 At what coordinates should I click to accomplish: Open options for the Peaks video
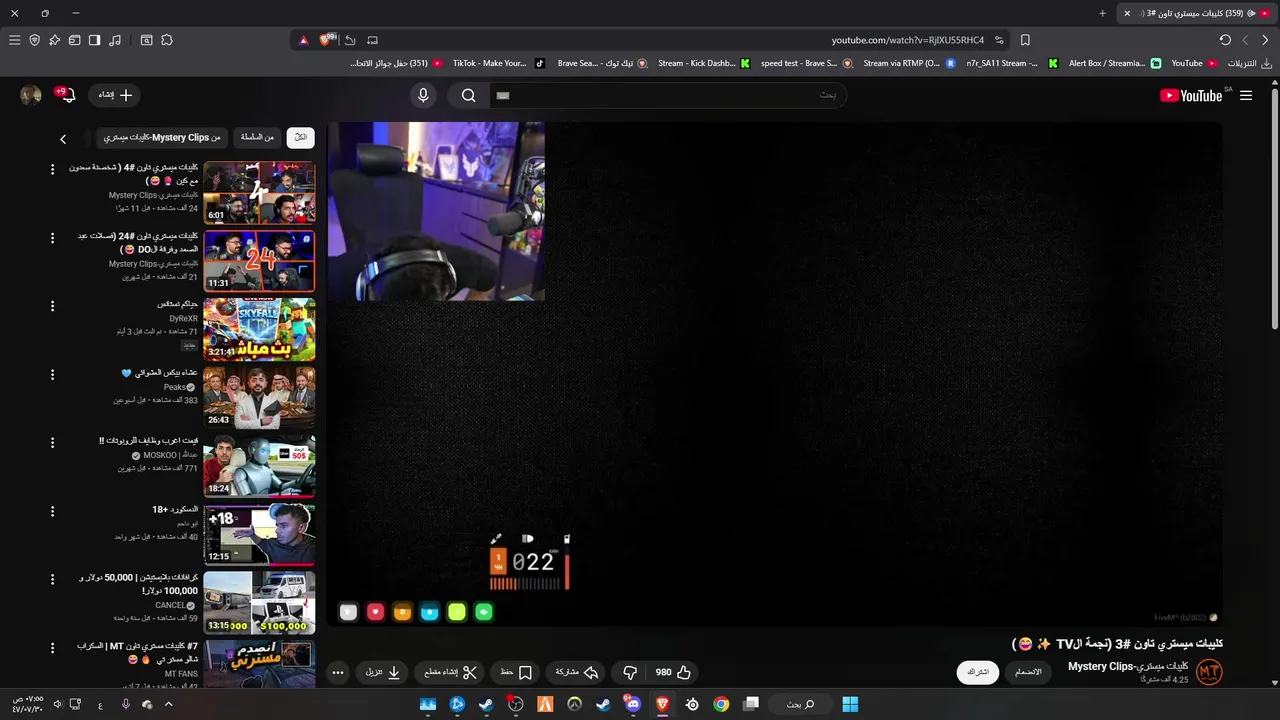click(53, 374)
